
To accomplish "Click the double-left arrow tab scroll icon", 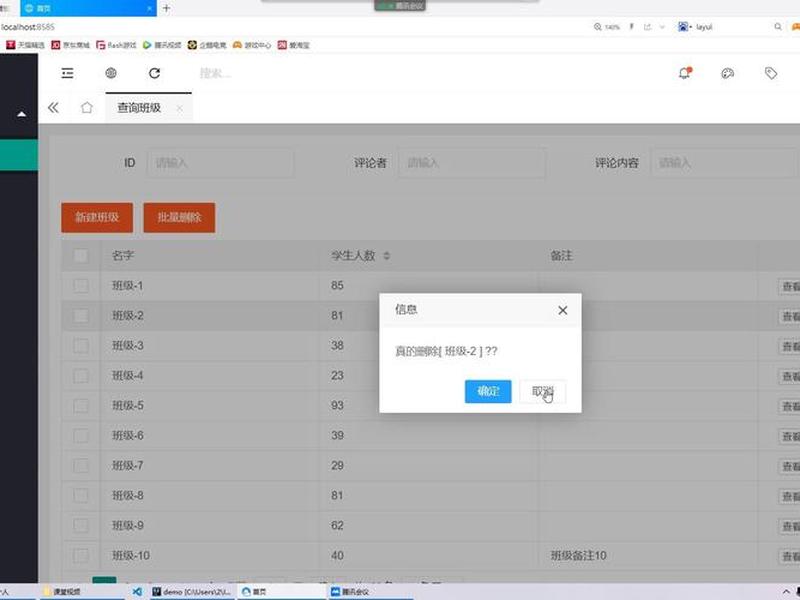I will click(x=53, y=108).
